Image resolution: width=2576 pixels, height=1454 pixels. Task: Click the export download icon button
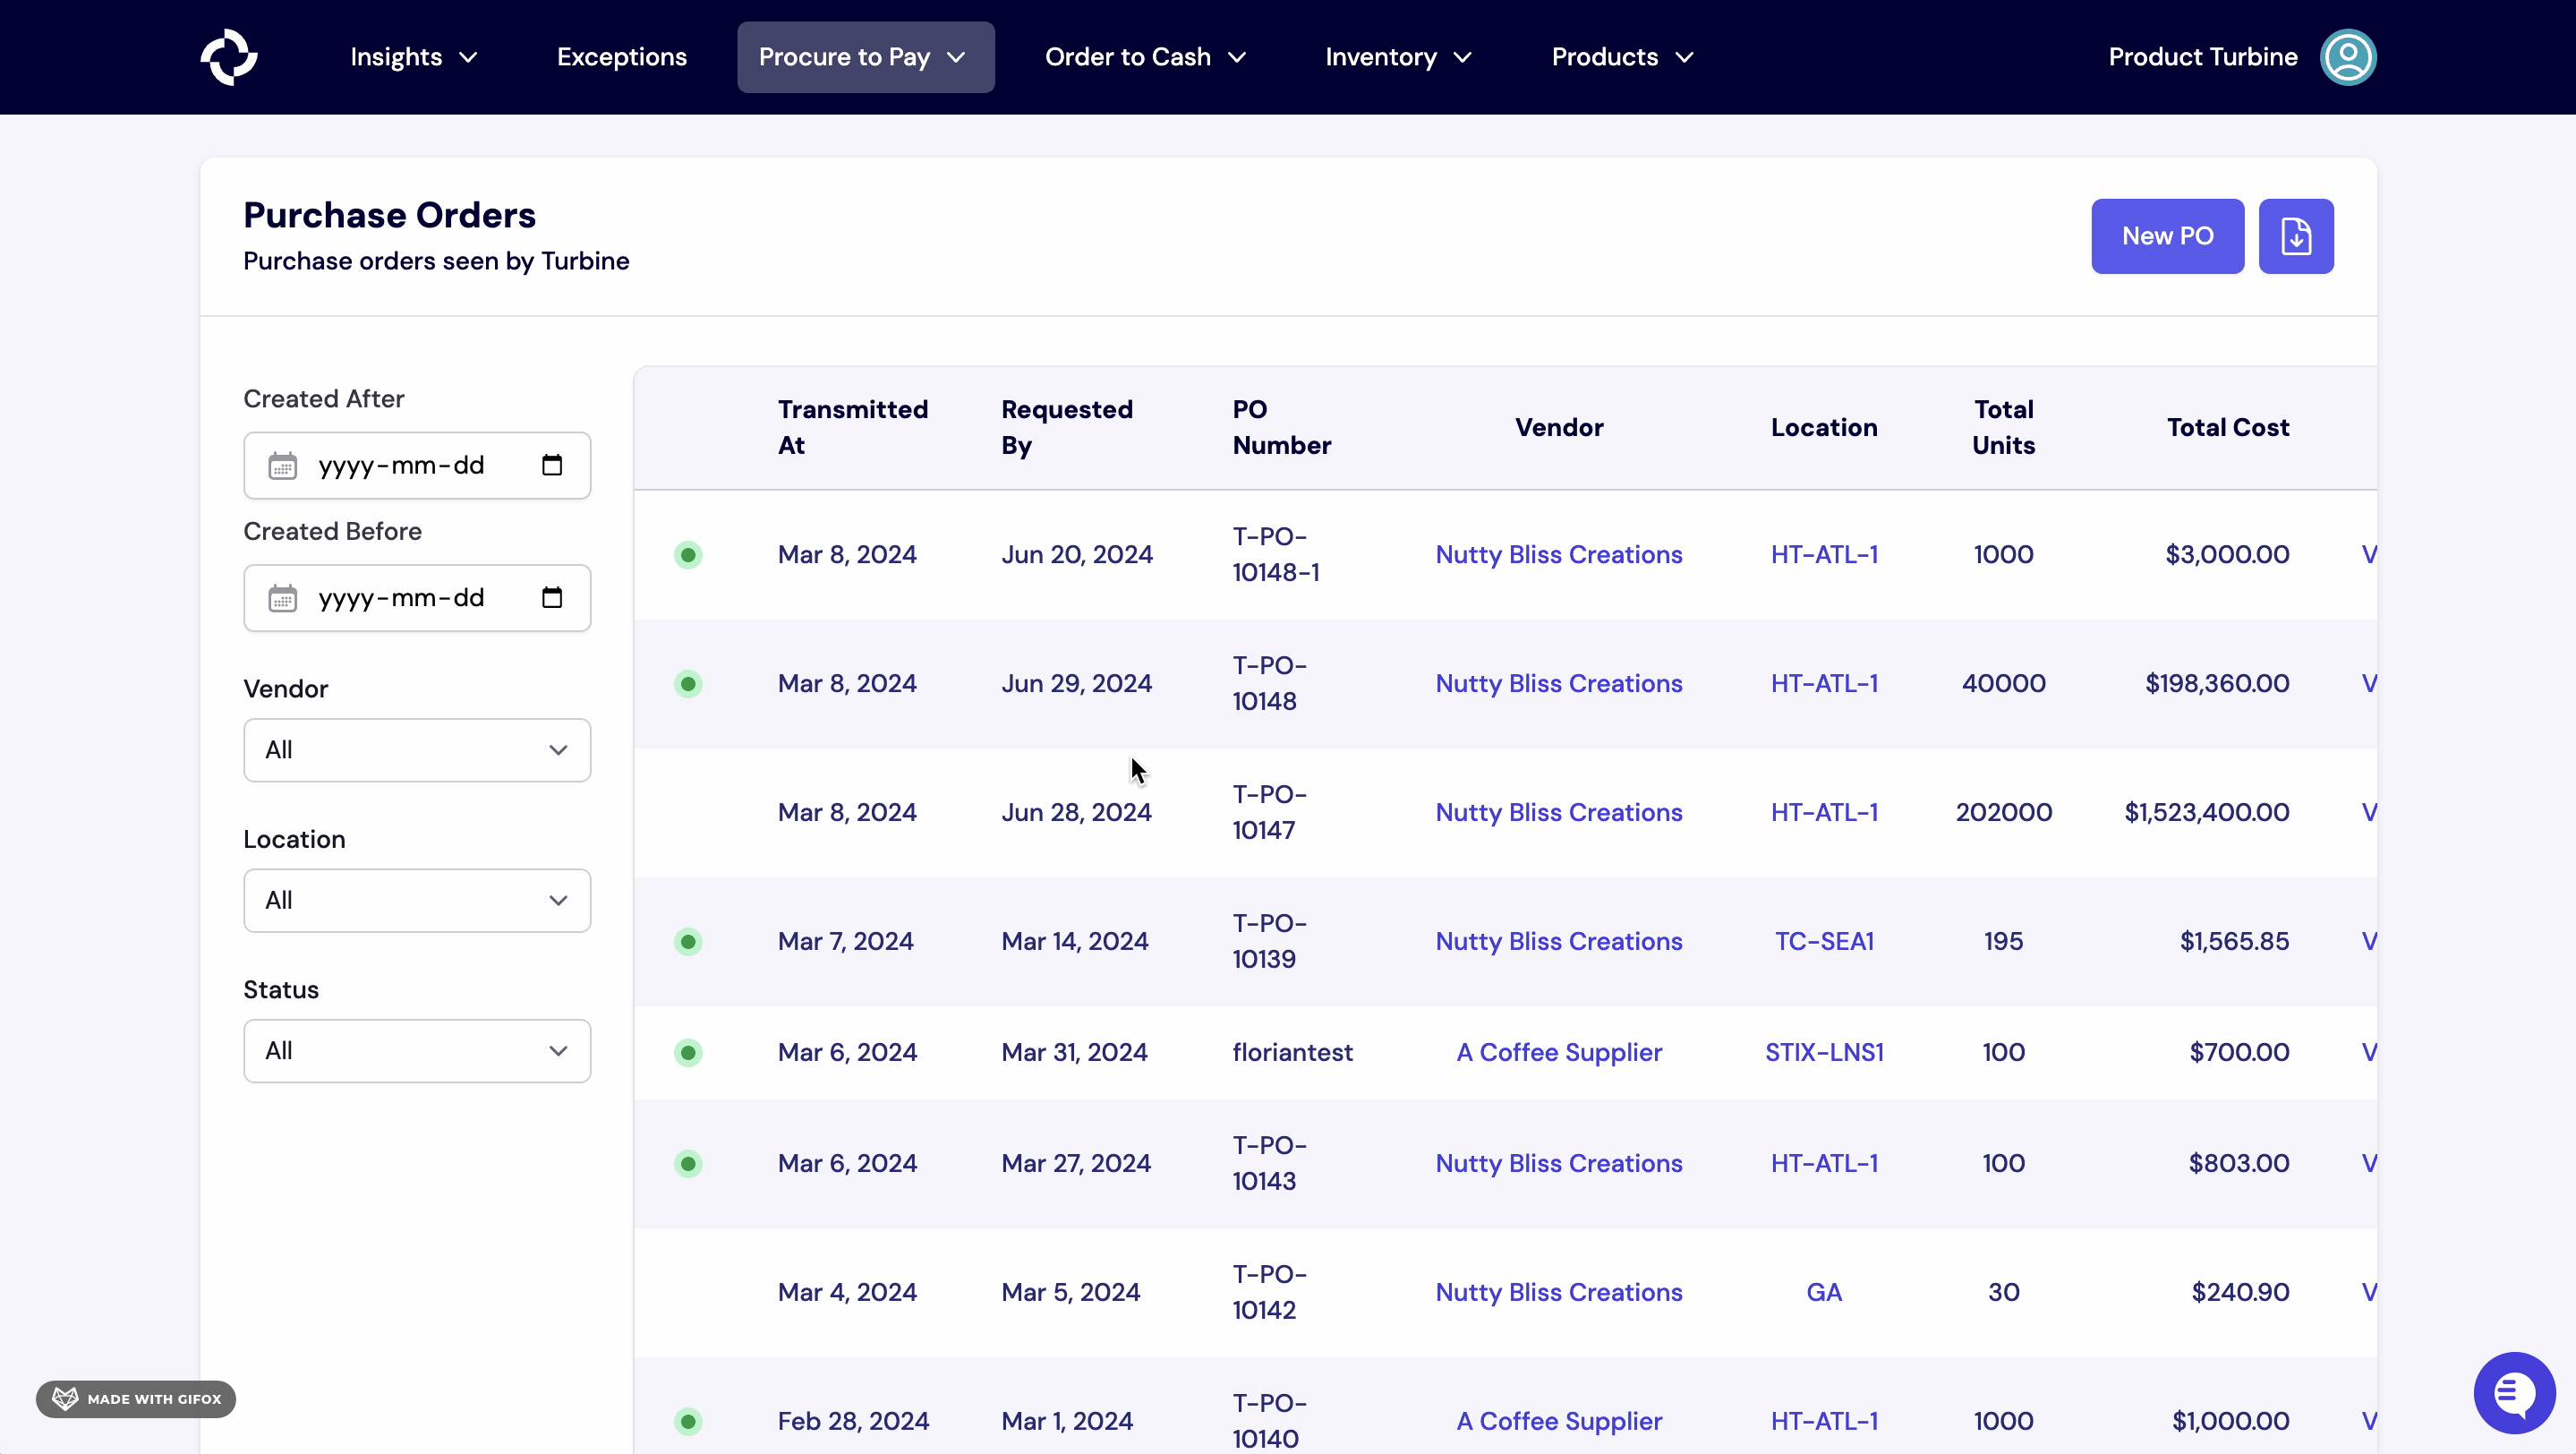[x=2295, y=236]
